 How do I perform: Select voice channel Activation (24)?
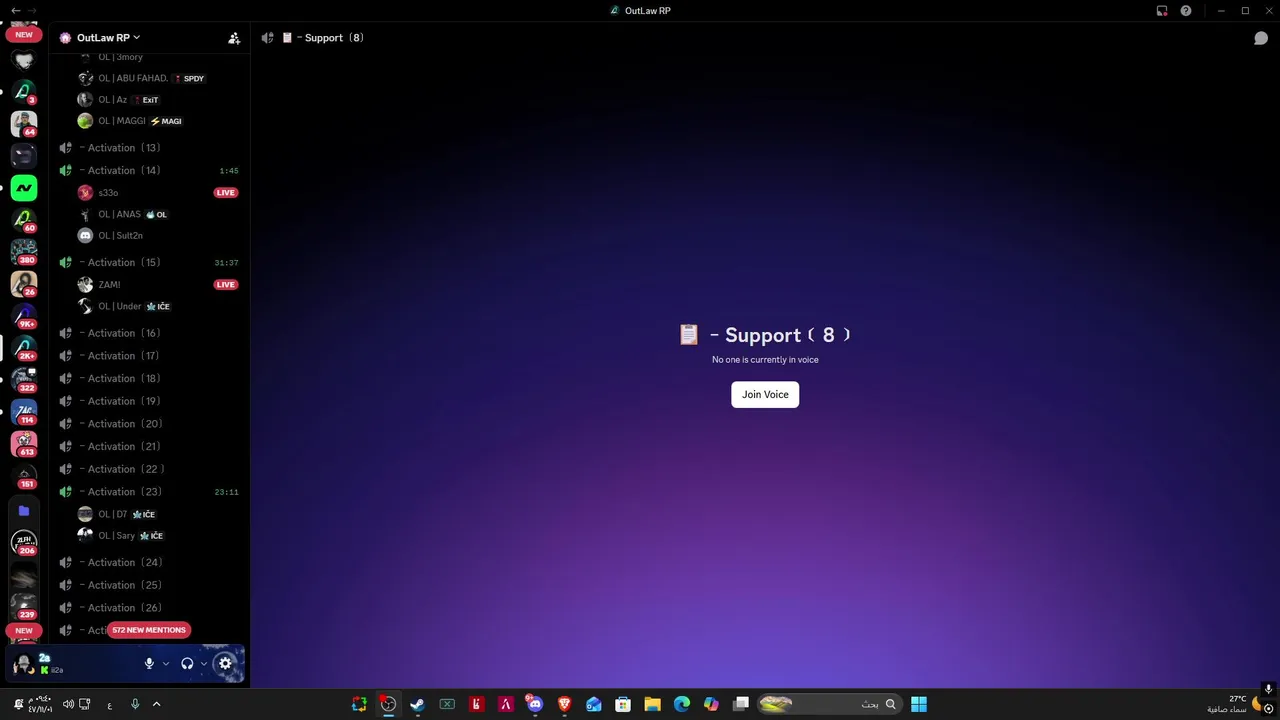point(150,563)
